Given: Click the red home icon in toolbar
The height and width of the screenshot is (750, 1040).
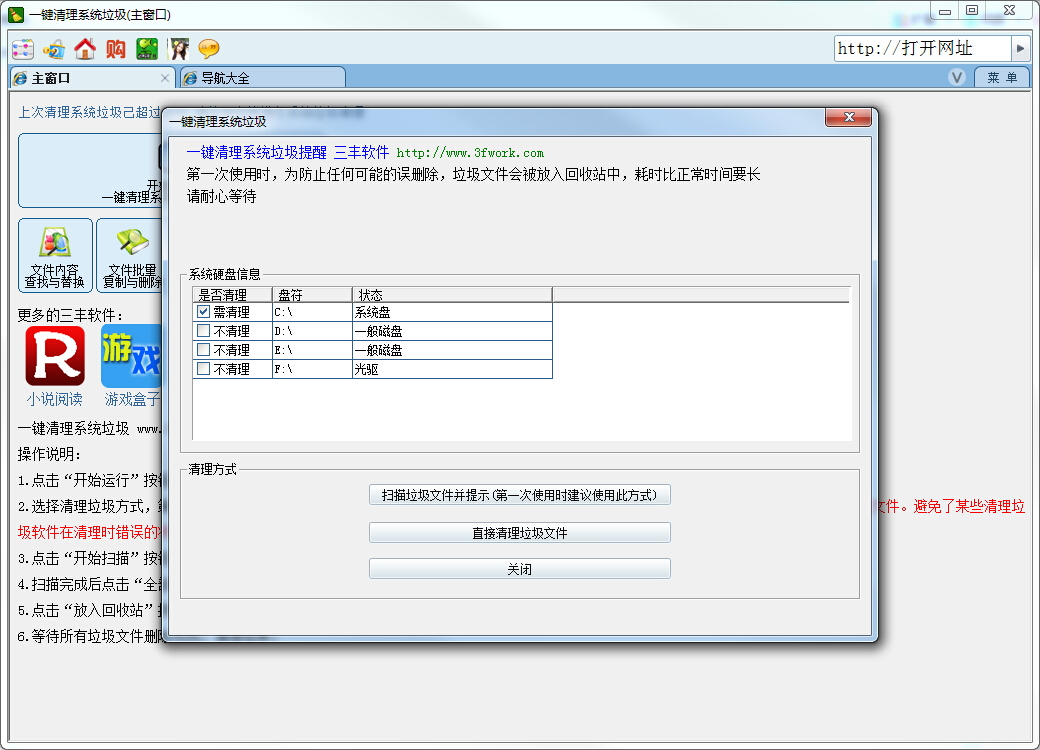Looking at the screenshot, I should click(85, 49).
